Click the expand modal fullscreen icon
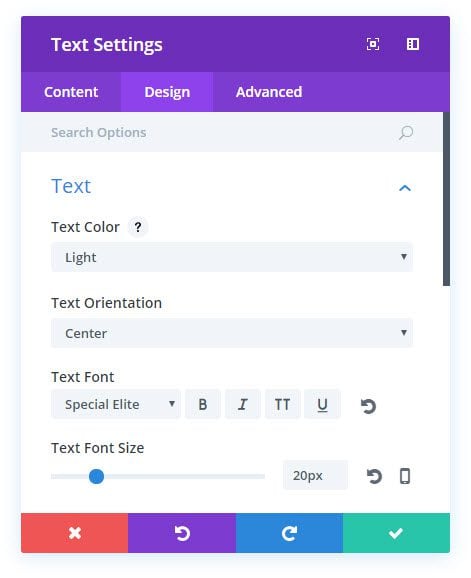The image size is (471, 578). 373,44
